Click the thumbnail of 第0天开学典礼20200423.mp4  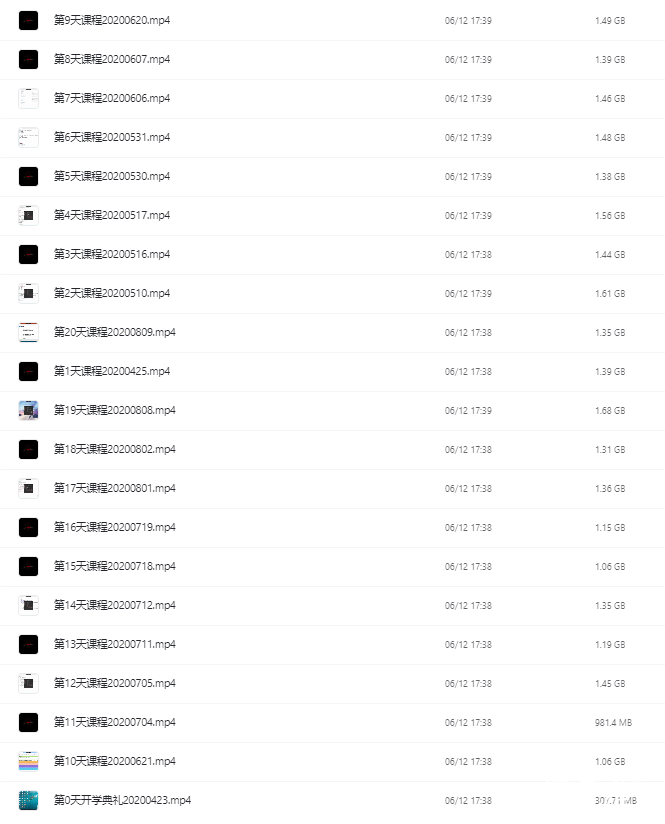click(x=28, y=800)
